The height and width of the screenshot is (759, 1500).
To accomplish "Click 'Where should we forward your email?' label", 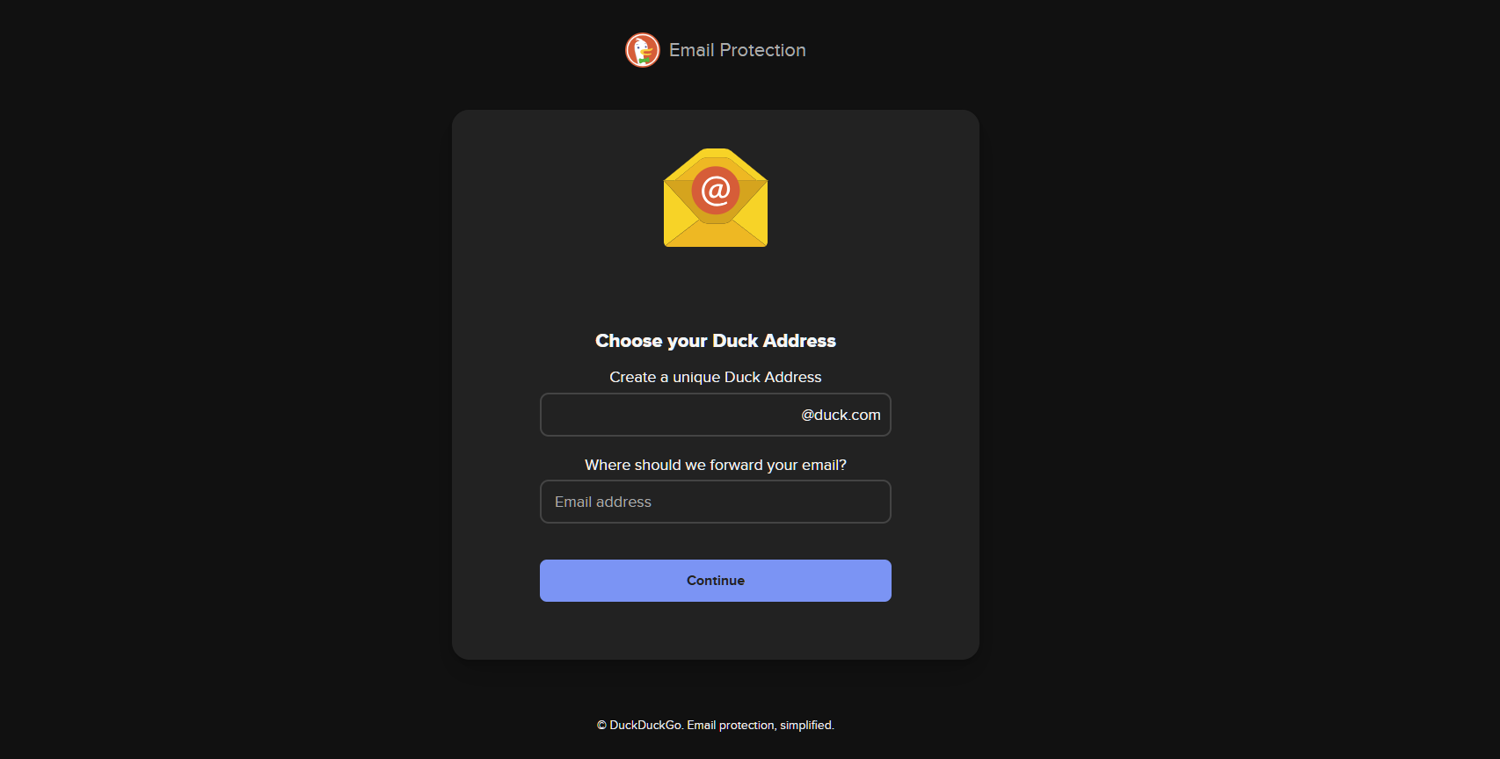I will coord(716,465).
